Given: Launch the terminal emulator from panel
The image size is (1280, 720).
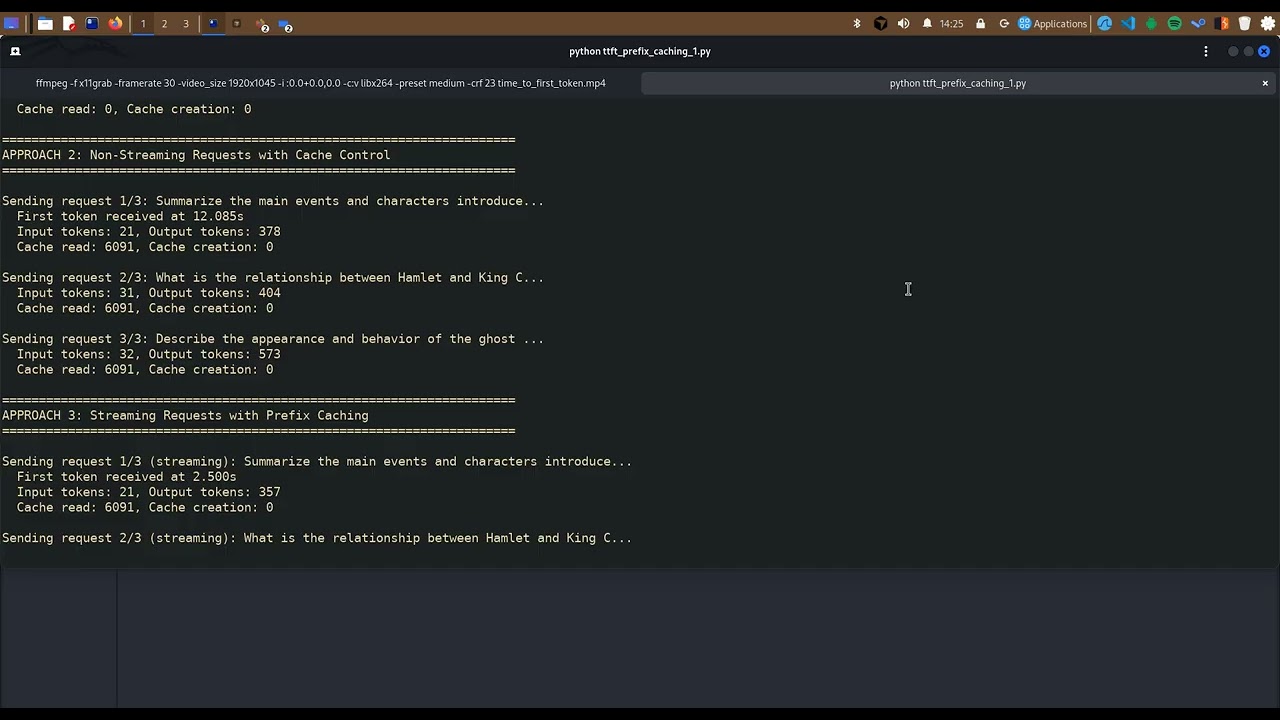Looking at the screenshot, I should pyautogui.click(x=92, y=23).
